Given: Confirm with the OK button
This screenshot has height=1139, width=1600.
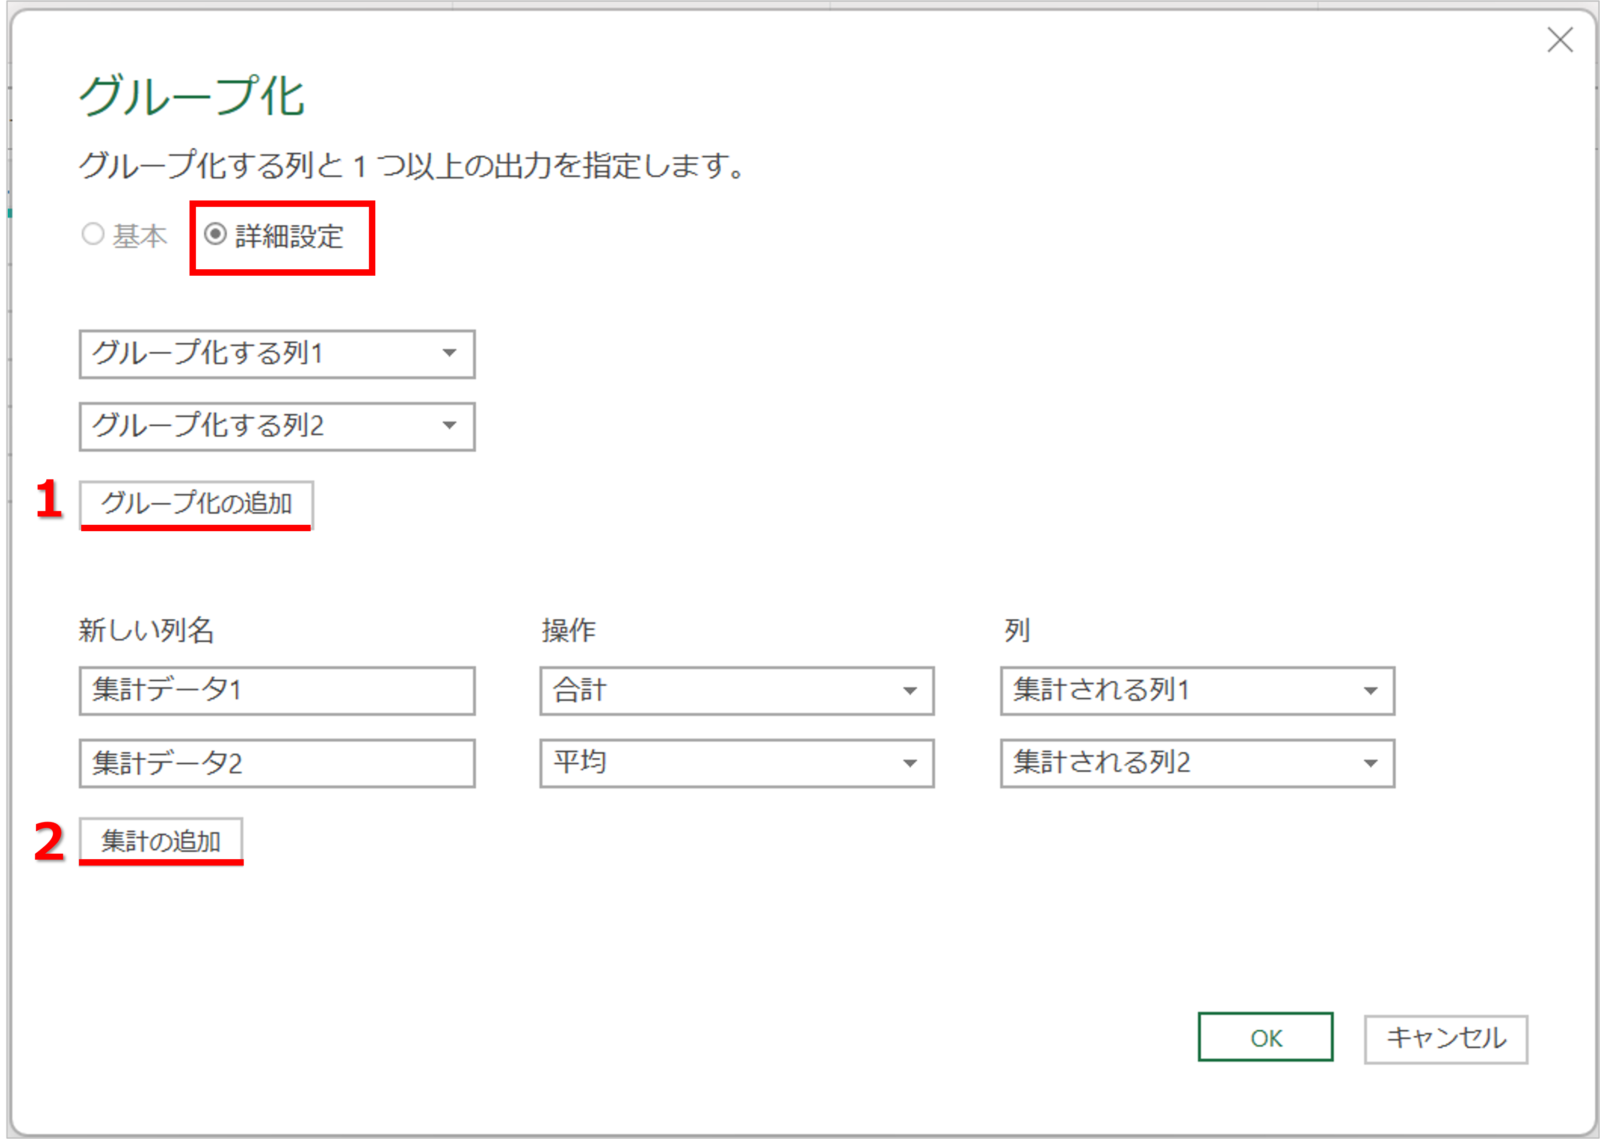Looking at the screenshot, I should 1265,1037.
